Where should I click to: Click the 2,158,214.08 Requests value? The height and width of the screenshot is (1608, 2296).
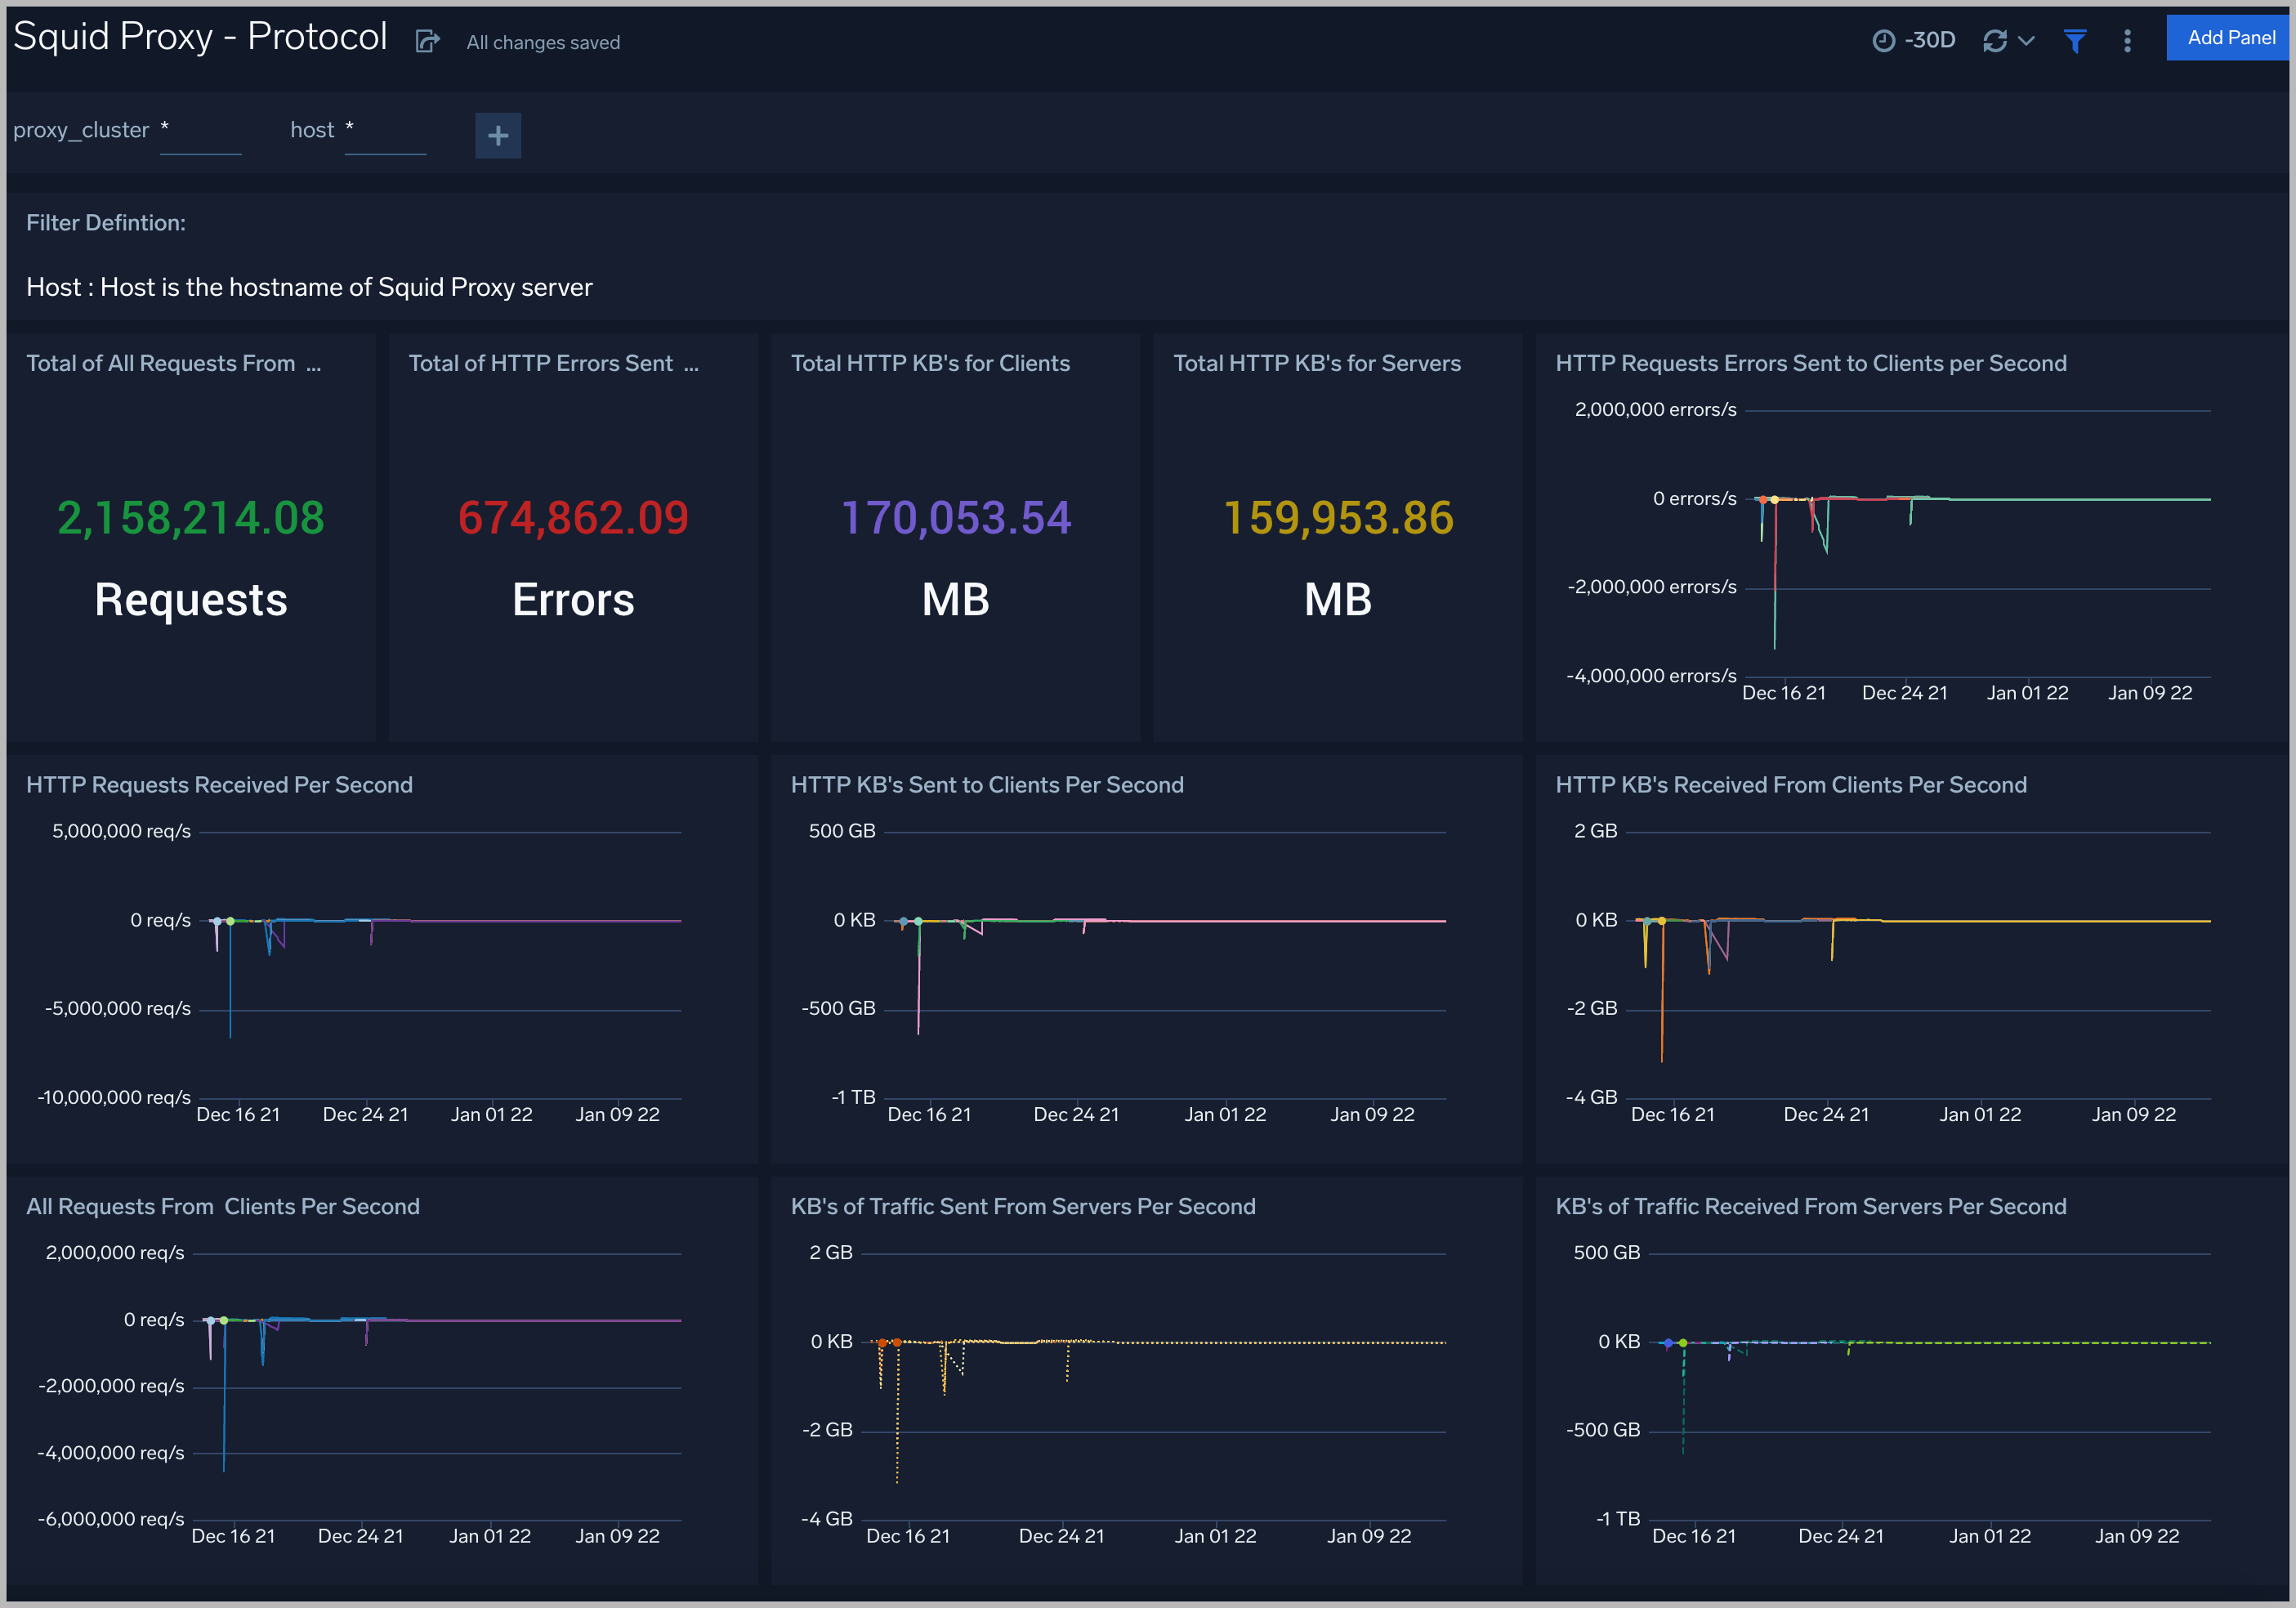(190, 518)
